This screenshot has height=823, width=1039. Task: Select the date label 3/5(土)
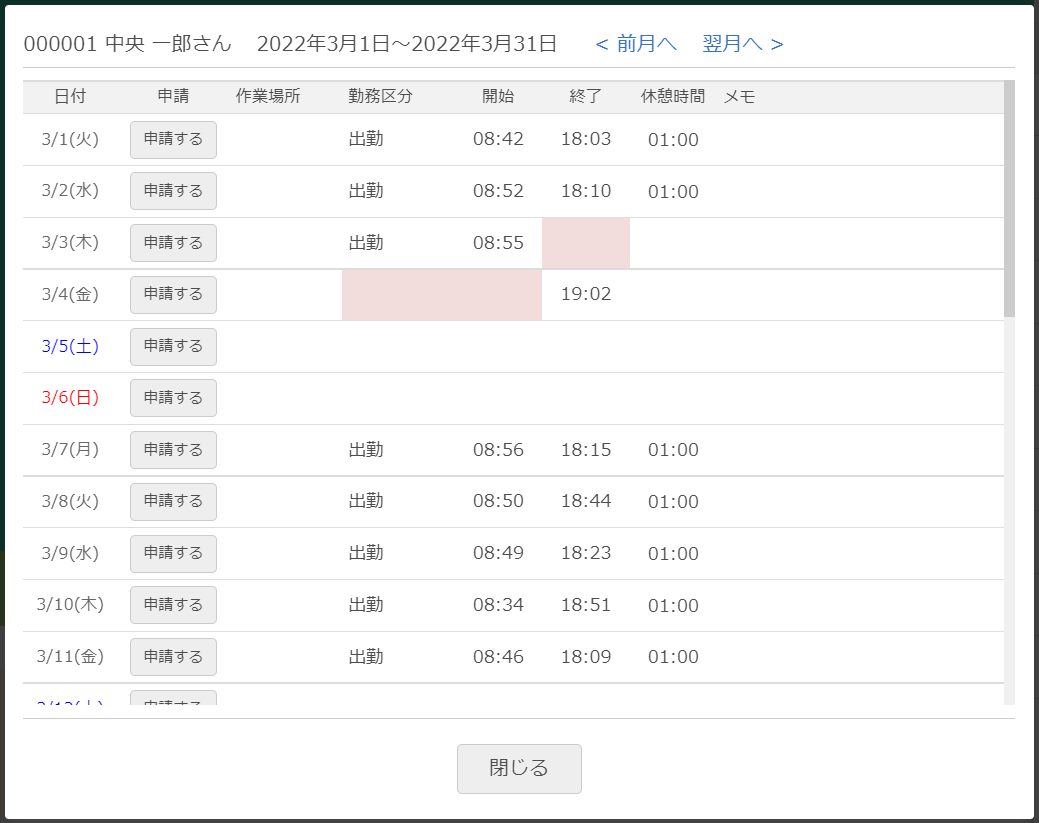coord(69,346)
